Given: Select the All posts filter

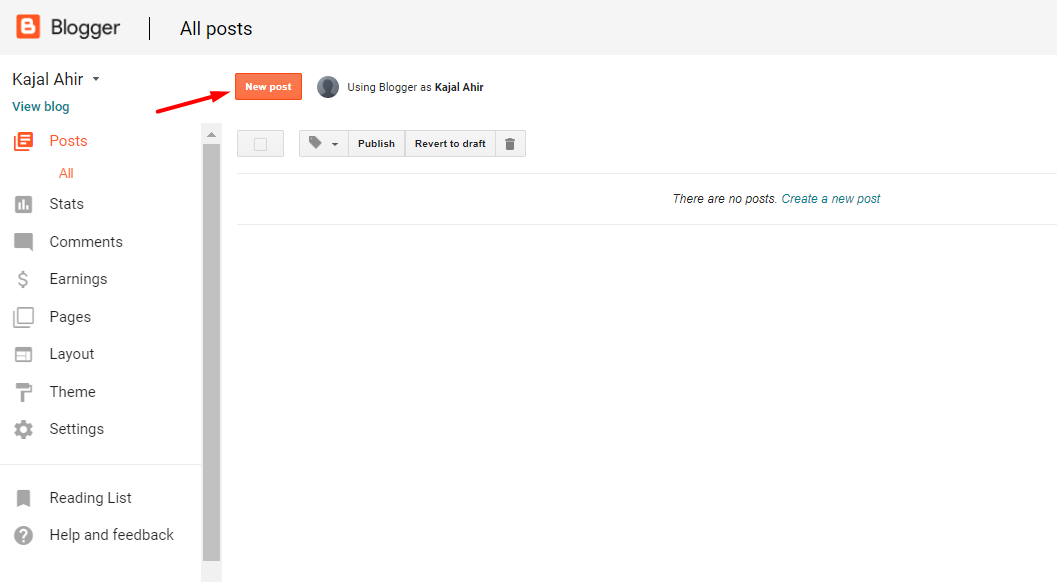Looking at the screenshot, I should [66, 173].
